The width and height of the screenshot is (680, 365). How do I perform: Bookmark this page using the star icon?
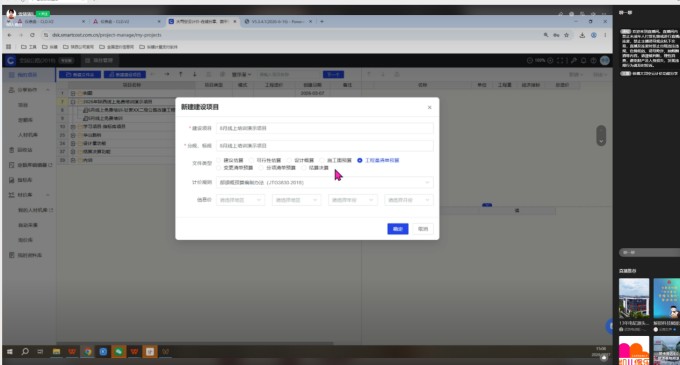click(566, 35)
